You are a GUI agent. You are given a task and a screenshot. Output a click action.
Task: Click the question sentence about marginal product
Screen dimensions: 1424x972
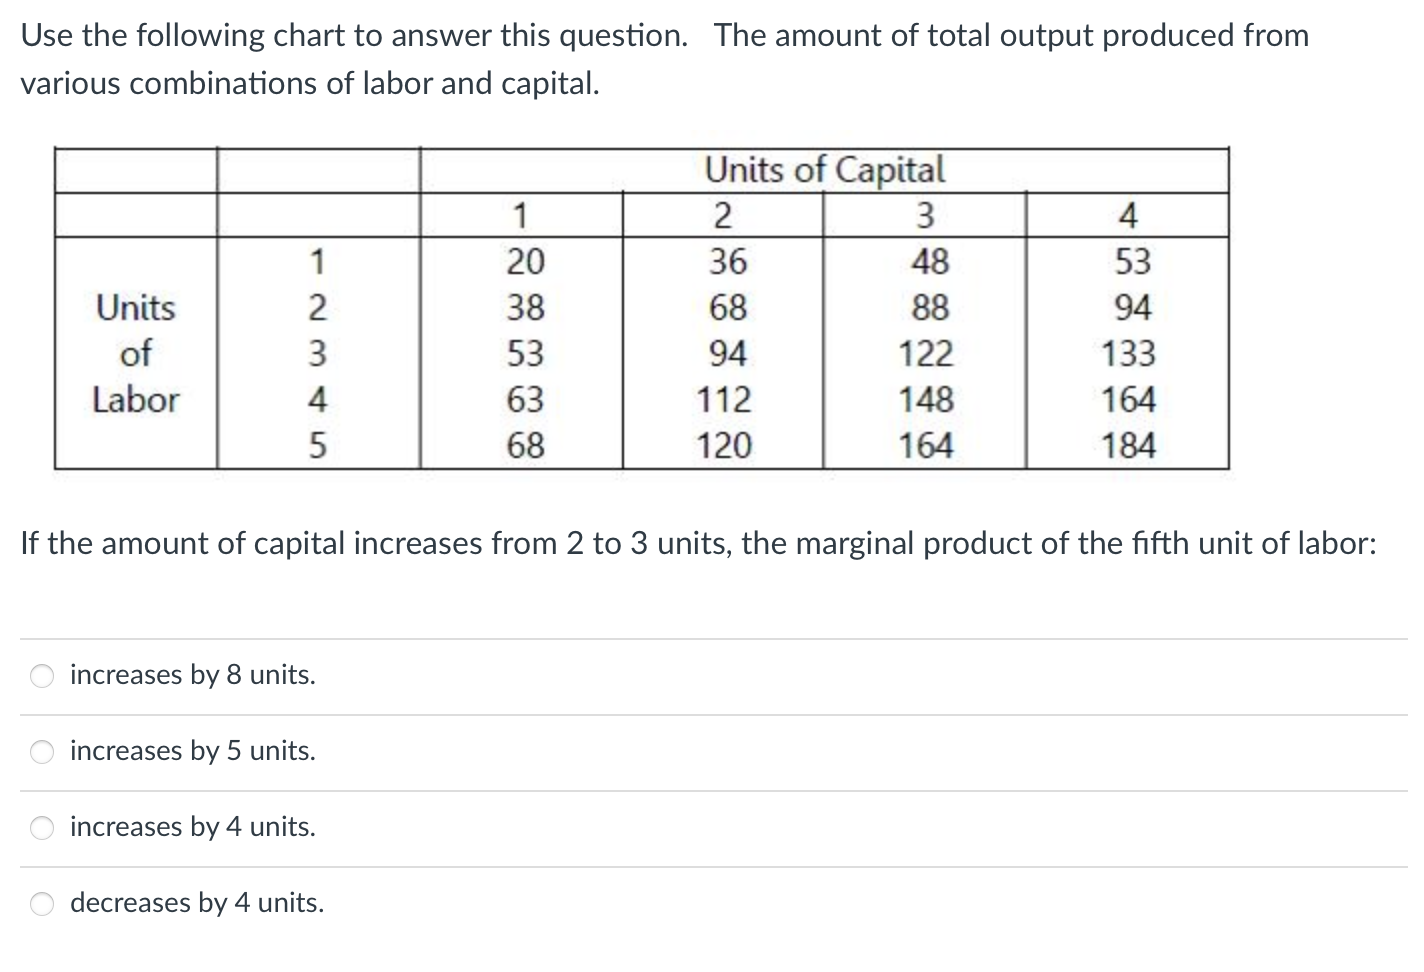pyautogui.click(x=698, y=543)
